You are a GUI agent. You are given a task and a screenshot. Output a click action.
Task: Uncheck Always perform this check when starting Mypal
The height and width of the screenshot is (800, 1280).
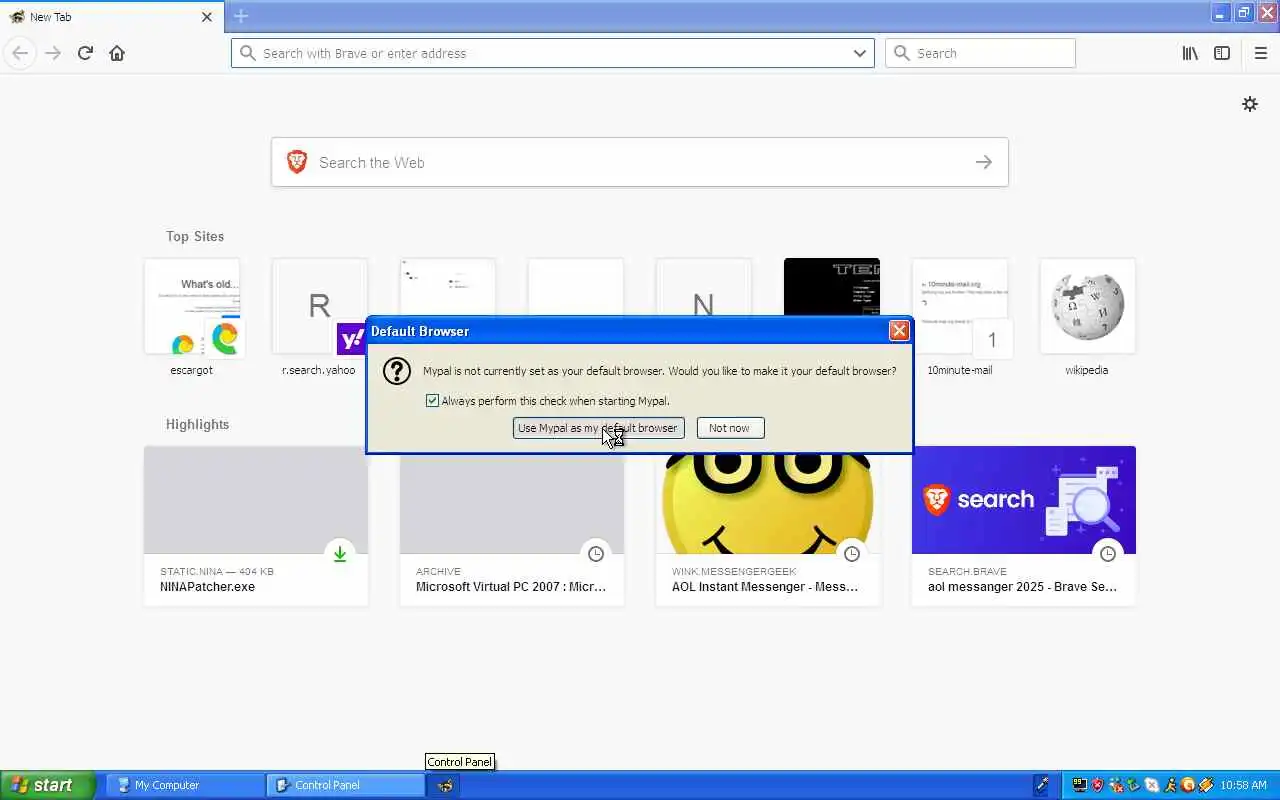click(x=432, y=401)
